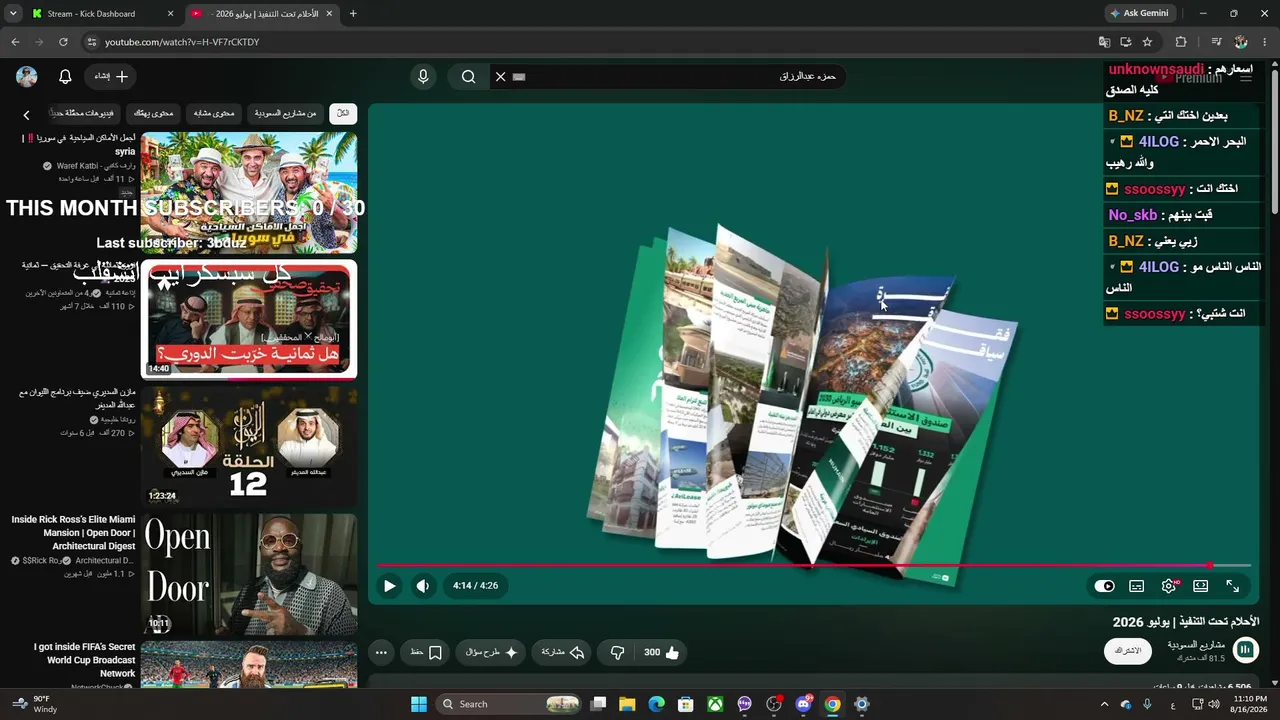Turn on video subtitles
Image resolution: width=1280 pixels, height=720 pixels.
1137,586
